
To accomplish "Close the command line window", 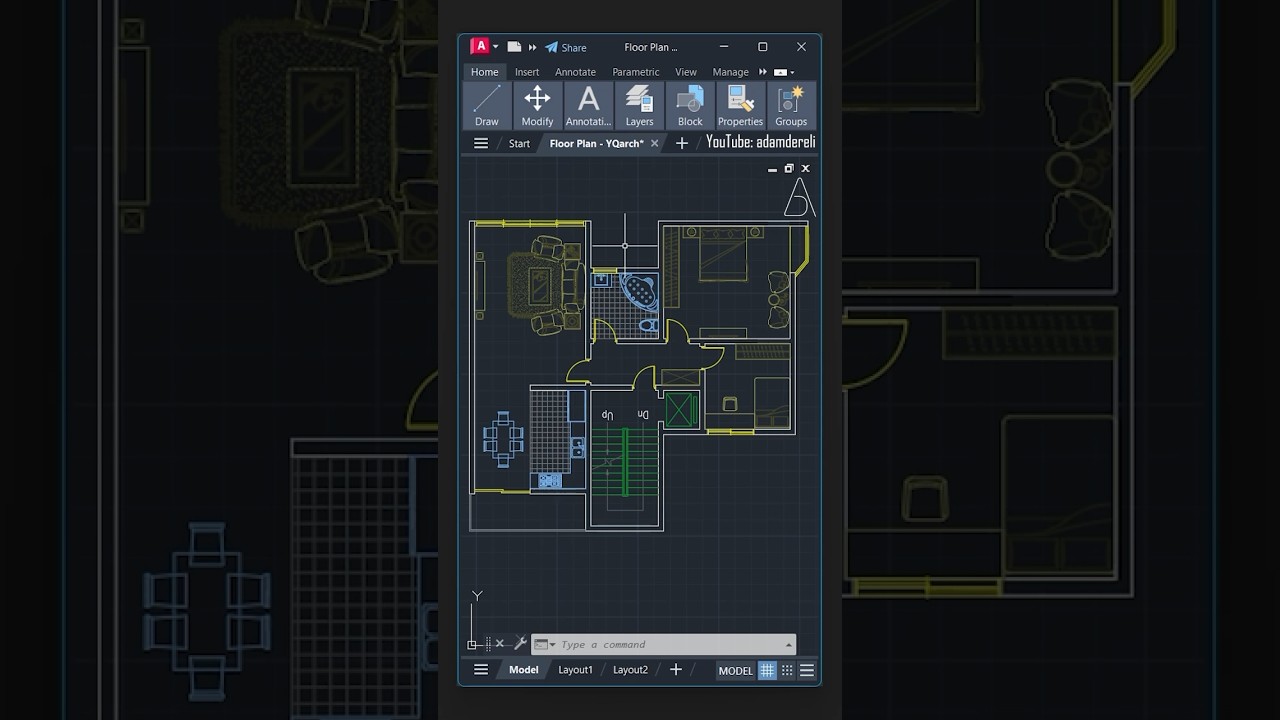I will [500, 644].
